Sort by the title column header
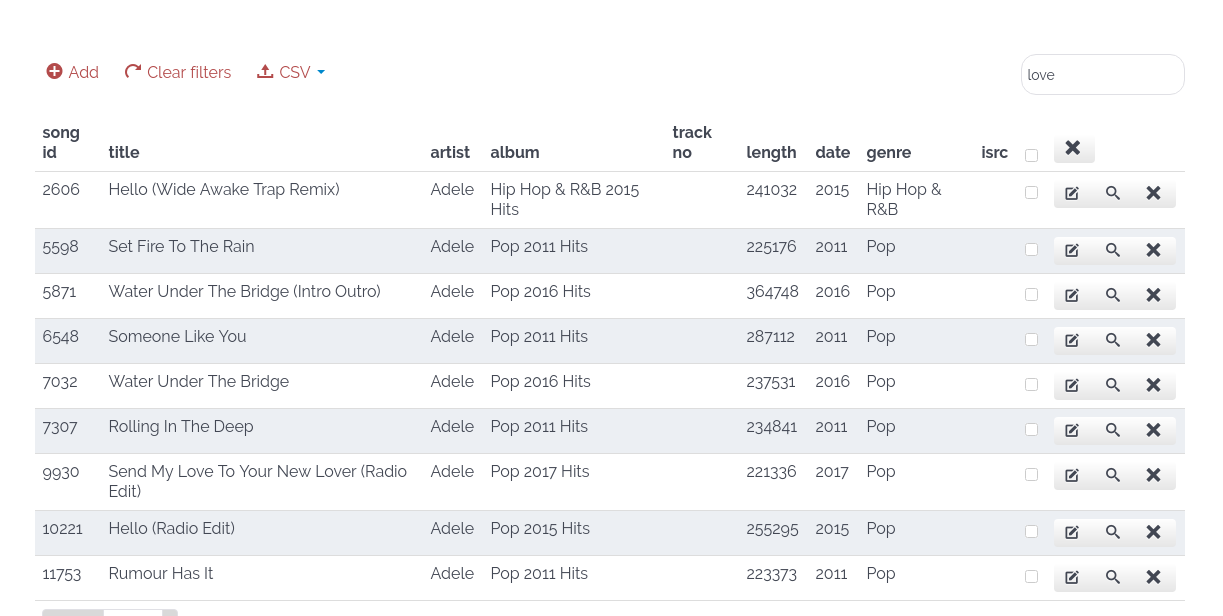The height and width of the screenshot is (616, 1223). (x=124, y=152)
